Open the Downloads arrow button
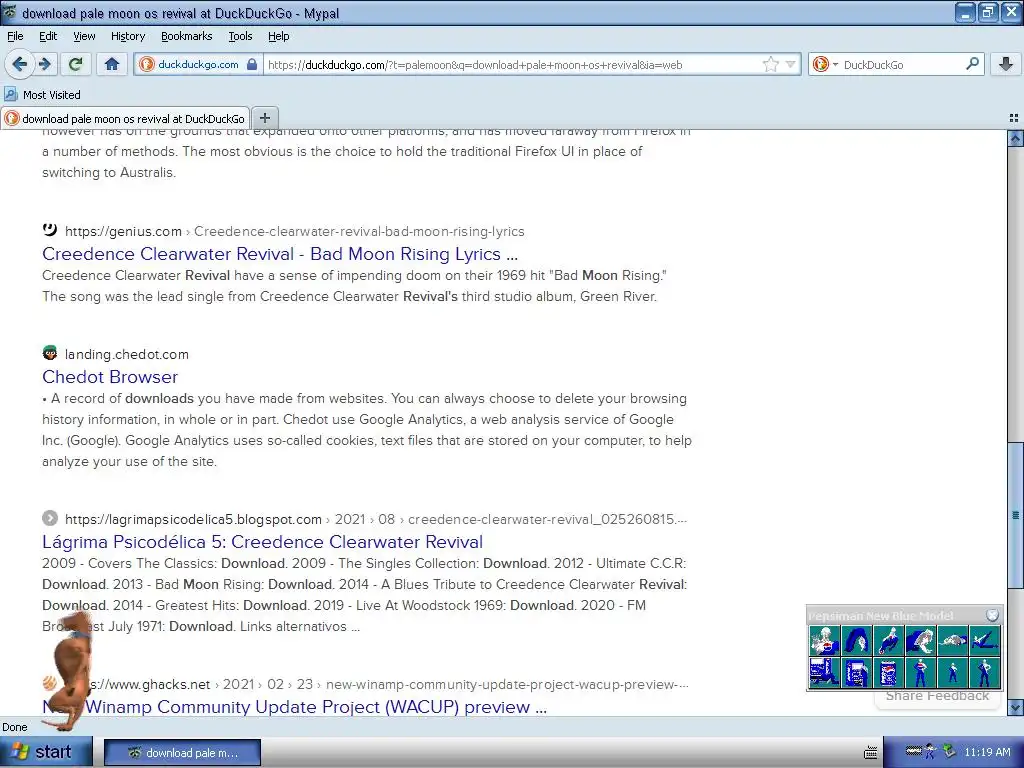Screen dimensions: 1024x768 1006,64
